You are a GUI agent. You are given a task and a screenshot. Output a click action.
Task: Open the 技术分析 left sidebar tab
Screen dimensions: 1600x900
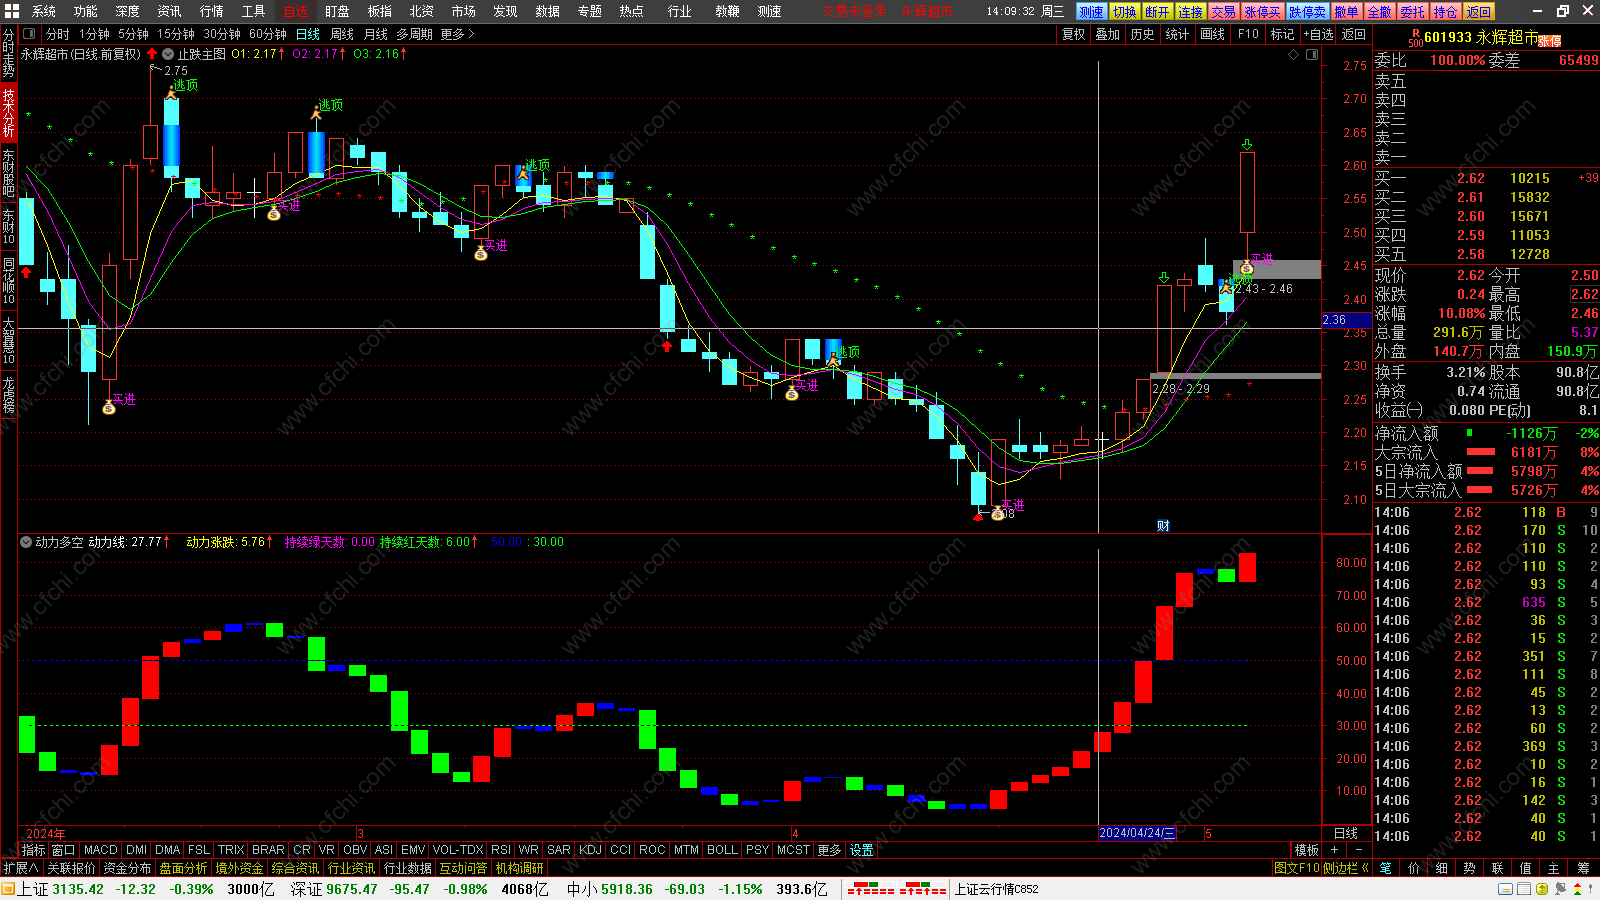(x=8, y=112)
